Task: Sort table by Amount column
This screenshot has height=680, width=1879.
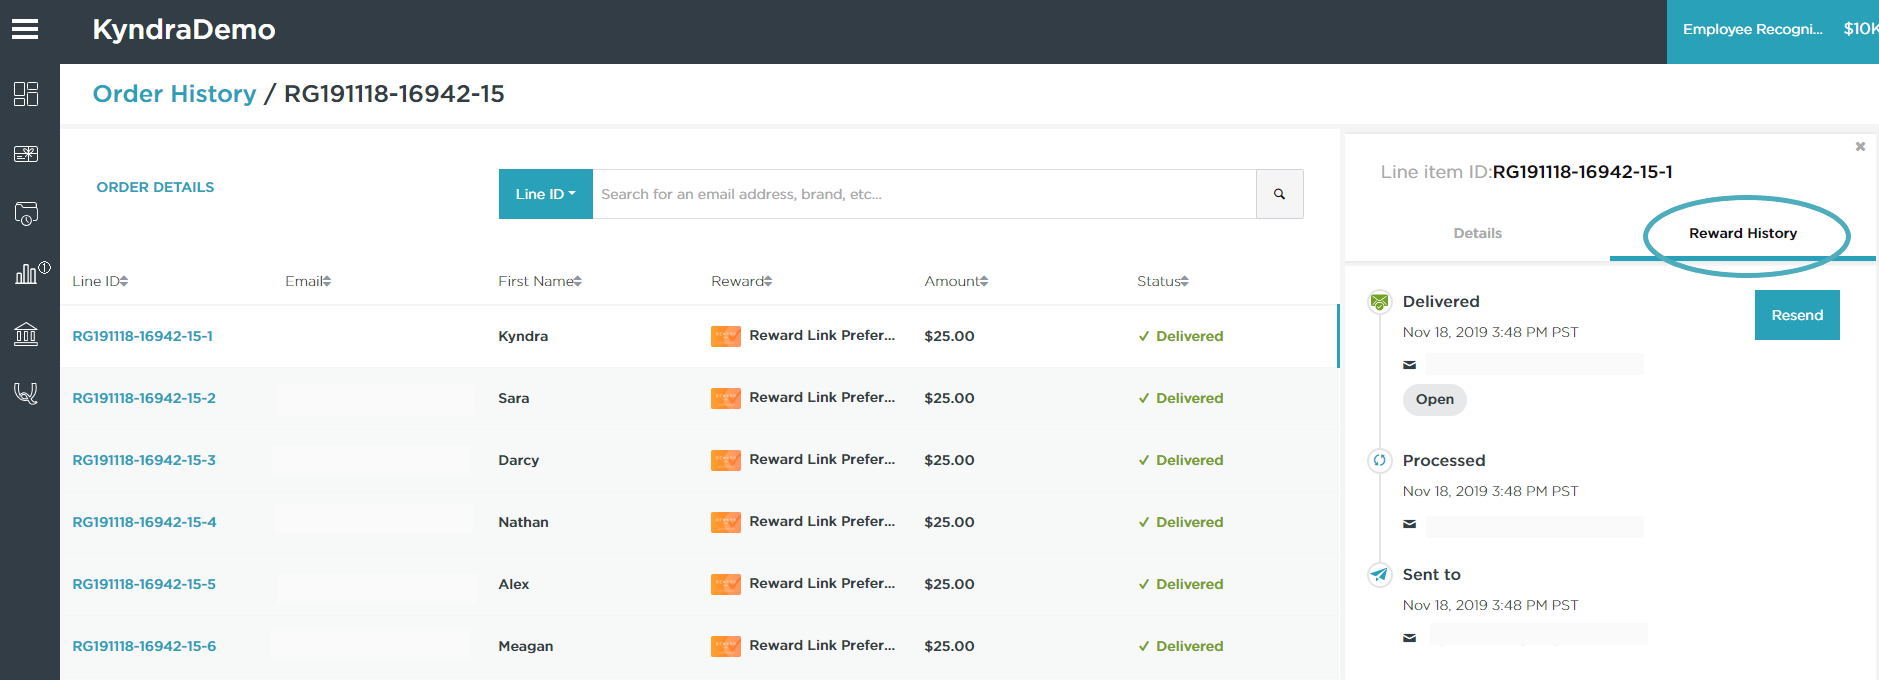Action: point(955,282)
